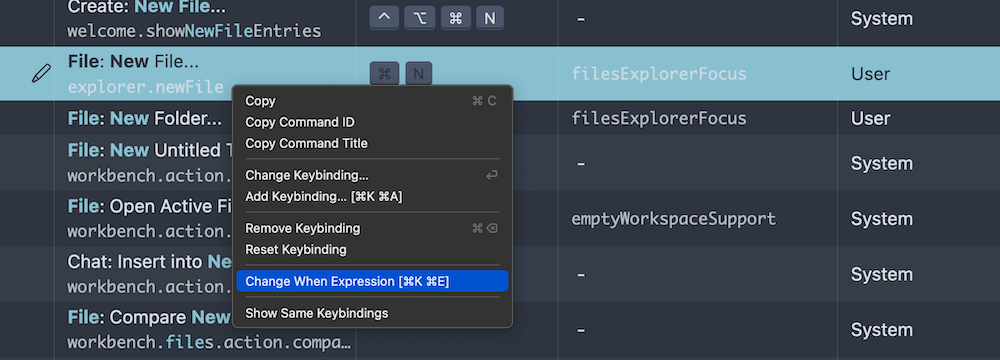The height and width of the screenshot is (360, 1000).
Task: Select the File: Compare New row
Action: 500,330
